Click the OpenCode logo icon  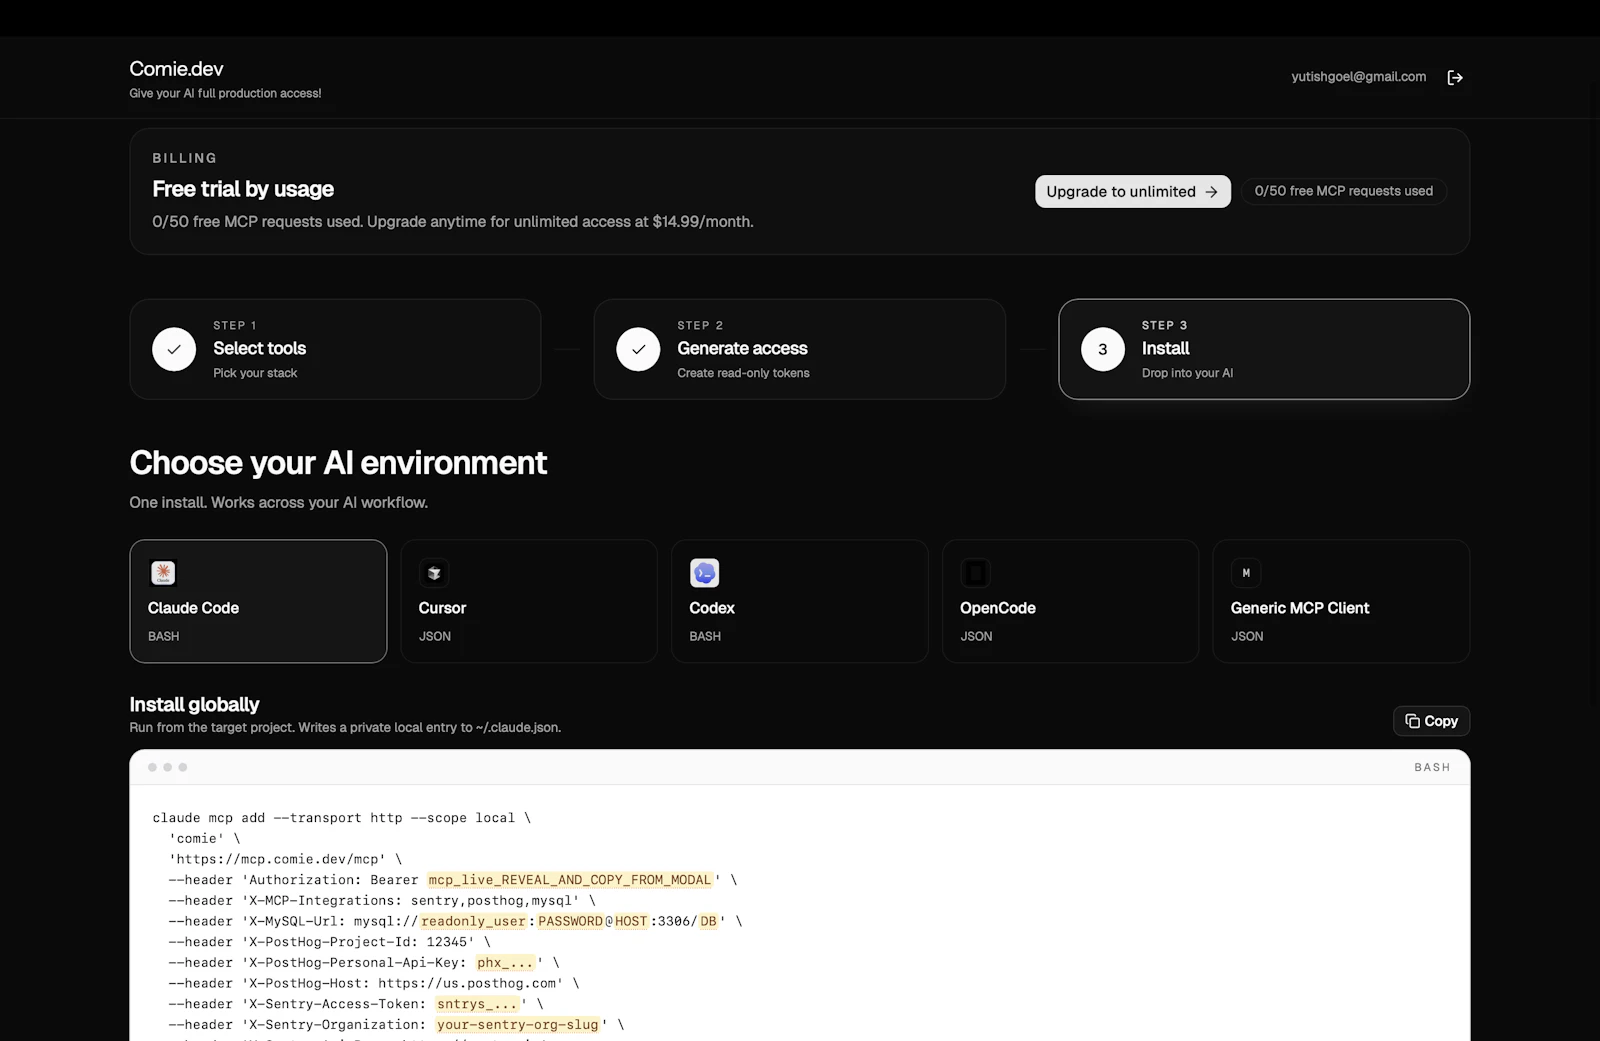tap(975, 573)
